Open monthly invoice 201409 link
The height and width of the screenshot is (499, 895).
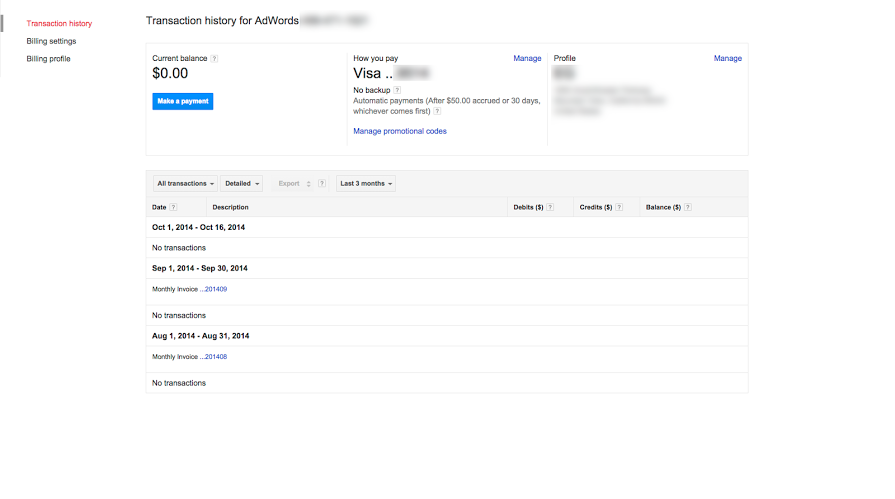point(216,289)
